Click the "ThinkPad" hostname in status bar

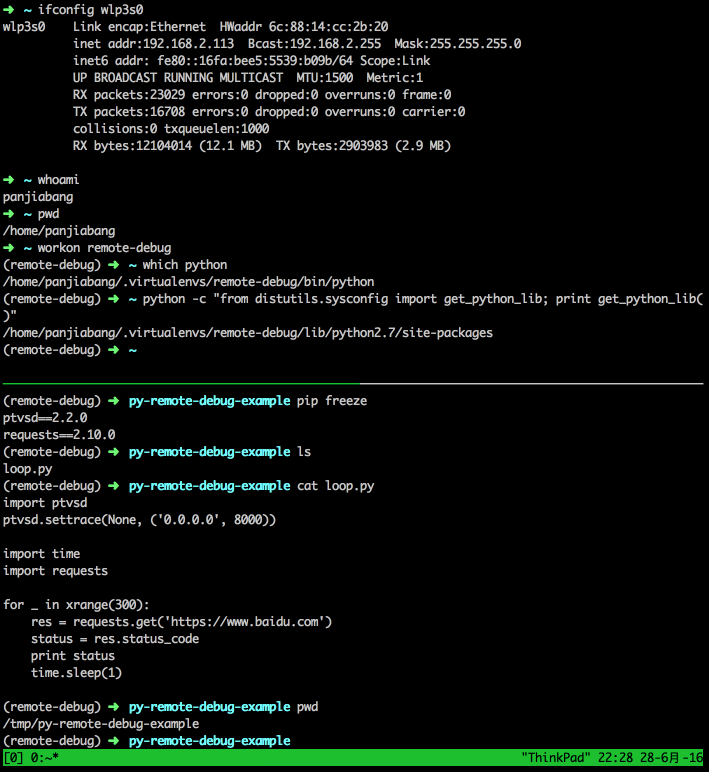[x=556, y=758]
